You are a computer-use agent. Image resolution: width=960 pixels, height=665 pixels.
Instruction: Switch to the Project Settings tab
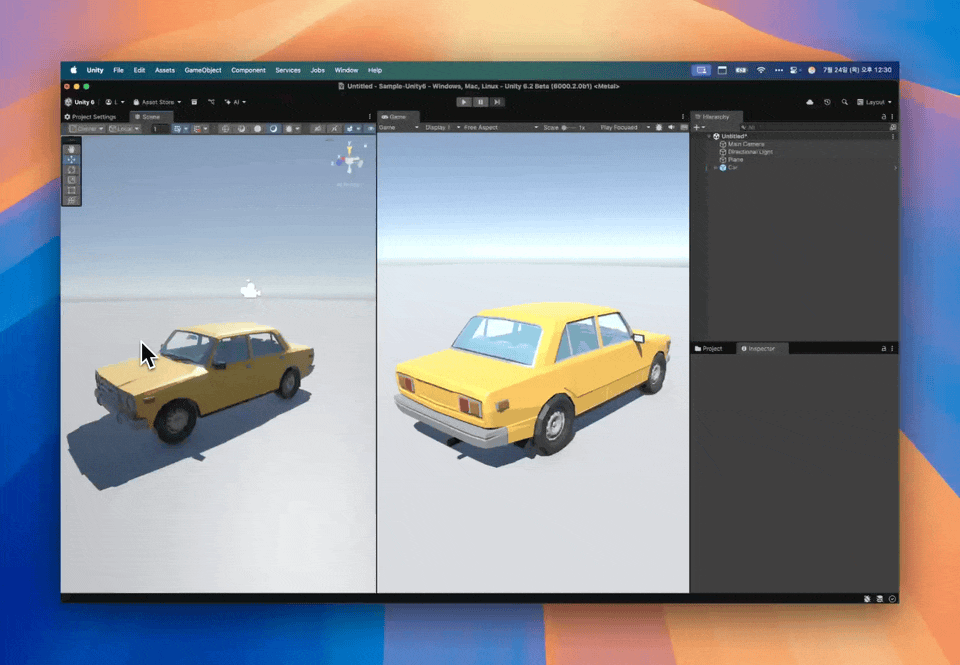tap(91, 117)
